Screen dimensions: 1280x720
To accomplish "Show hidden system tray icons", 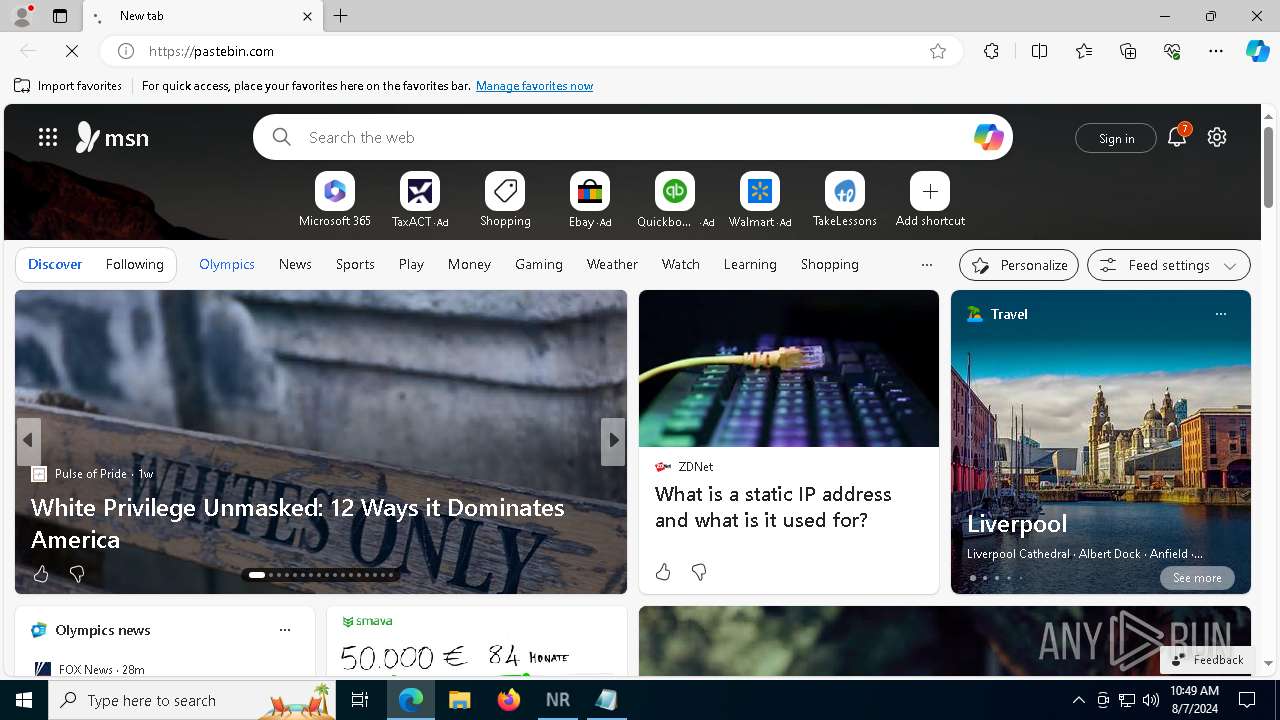I will point(1078,700).
